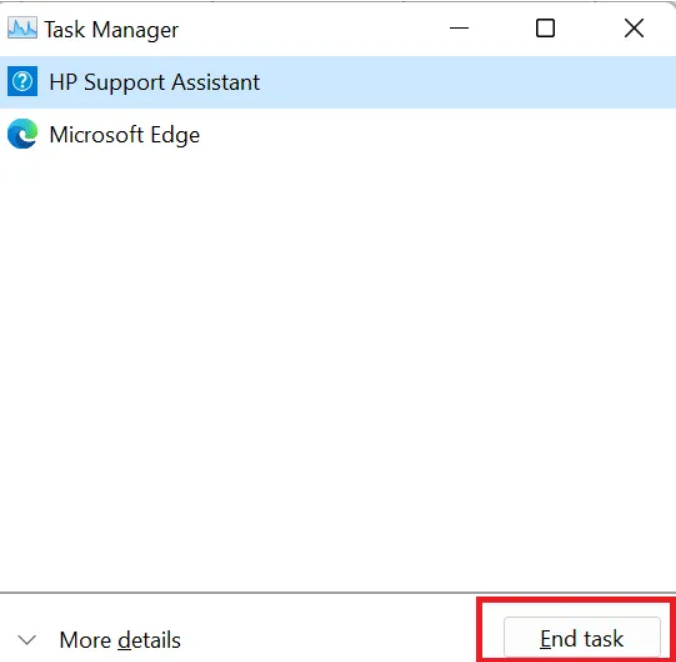Click the More details text label

(x=120, y=640)
